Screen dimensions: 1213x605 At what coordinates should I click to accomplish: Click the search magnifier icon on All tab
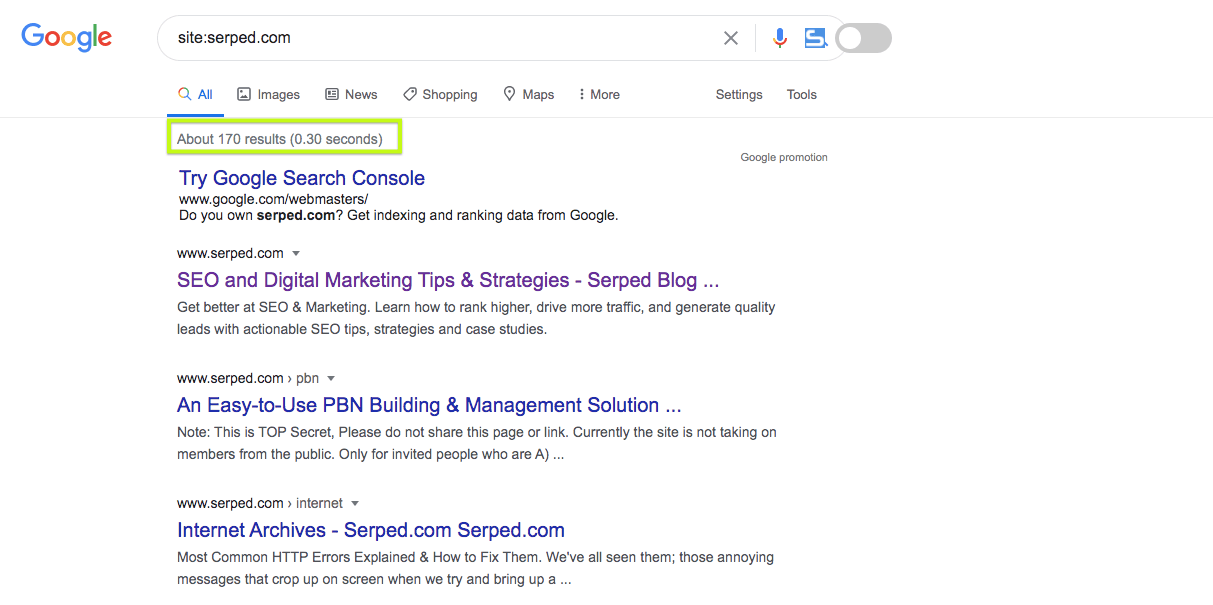(184, 94)
